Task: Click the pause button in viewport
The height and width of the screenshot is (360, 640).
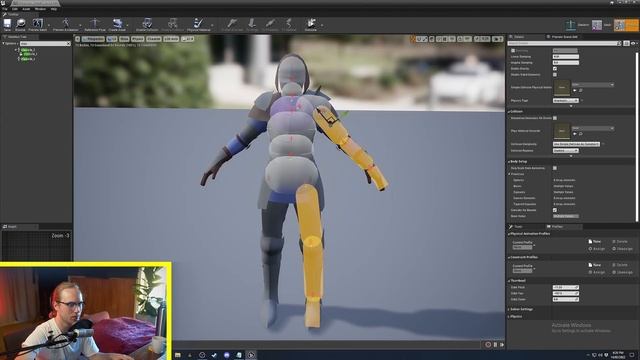Action: (x=496, y=344)
